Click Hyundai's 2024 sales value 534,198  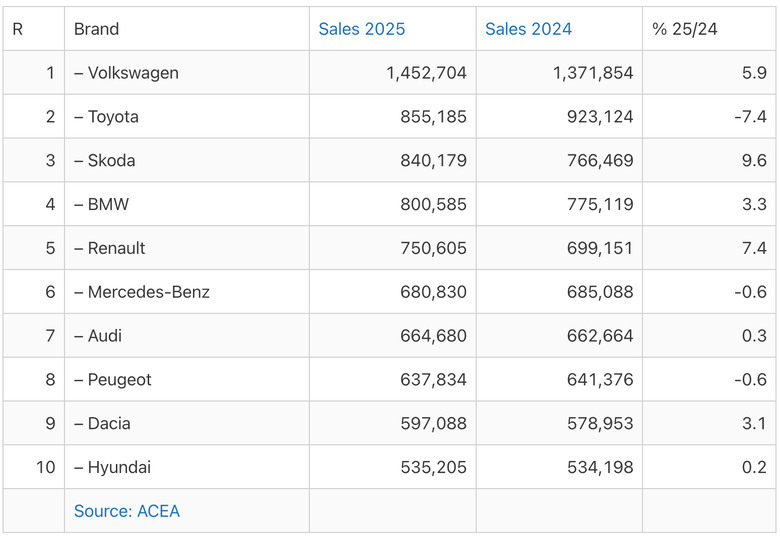click(600, 467)
